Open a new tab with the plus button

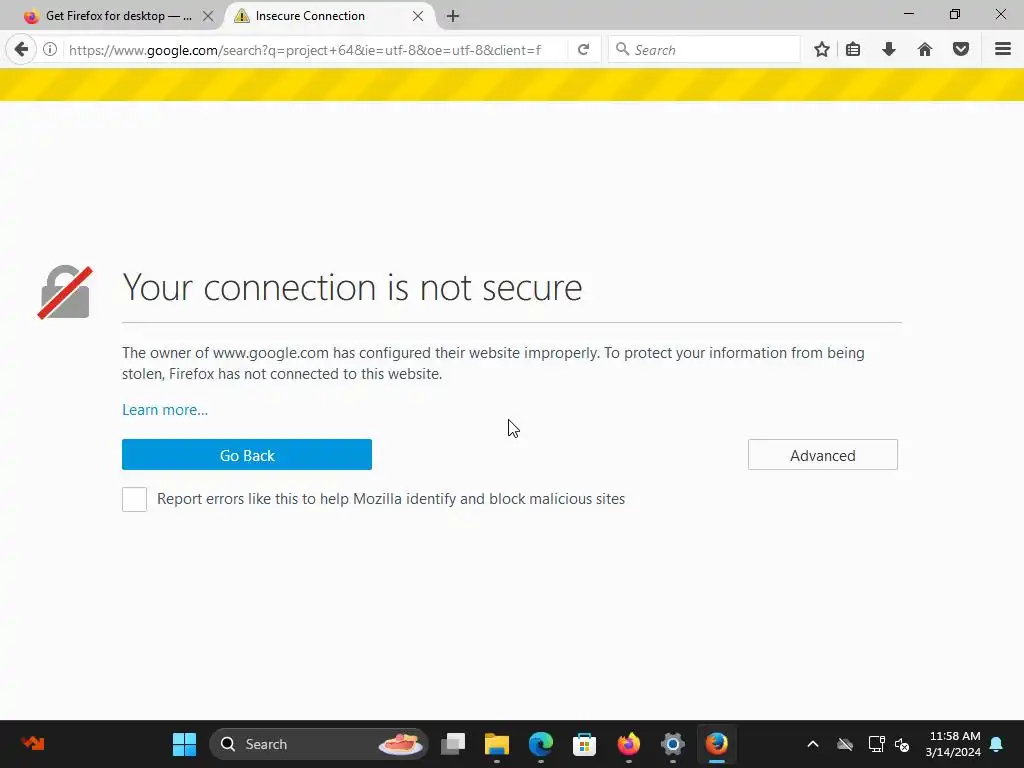[x=453, y=16]
